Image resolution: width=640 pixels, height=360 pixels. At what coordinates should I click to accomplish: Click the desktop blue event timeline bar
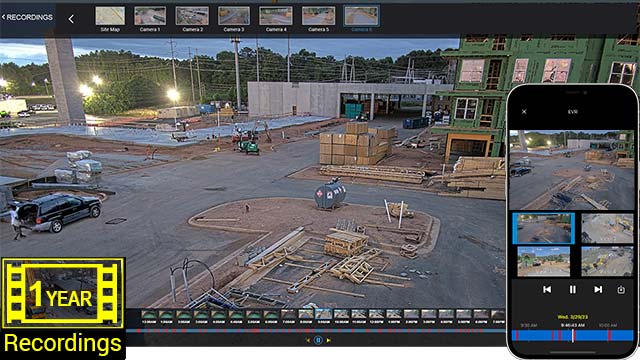click(316, 331)
